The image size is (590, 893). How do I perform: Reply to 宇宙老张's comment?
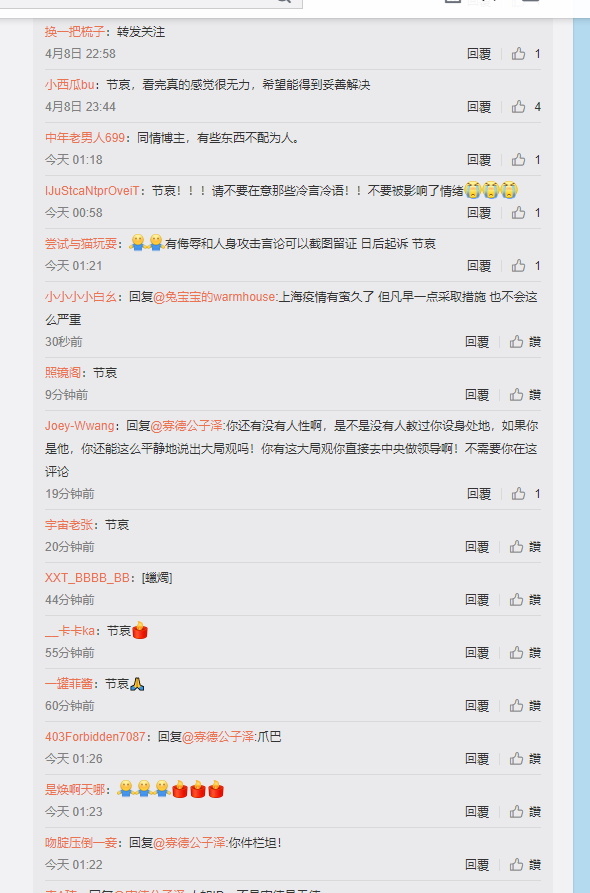477,547
